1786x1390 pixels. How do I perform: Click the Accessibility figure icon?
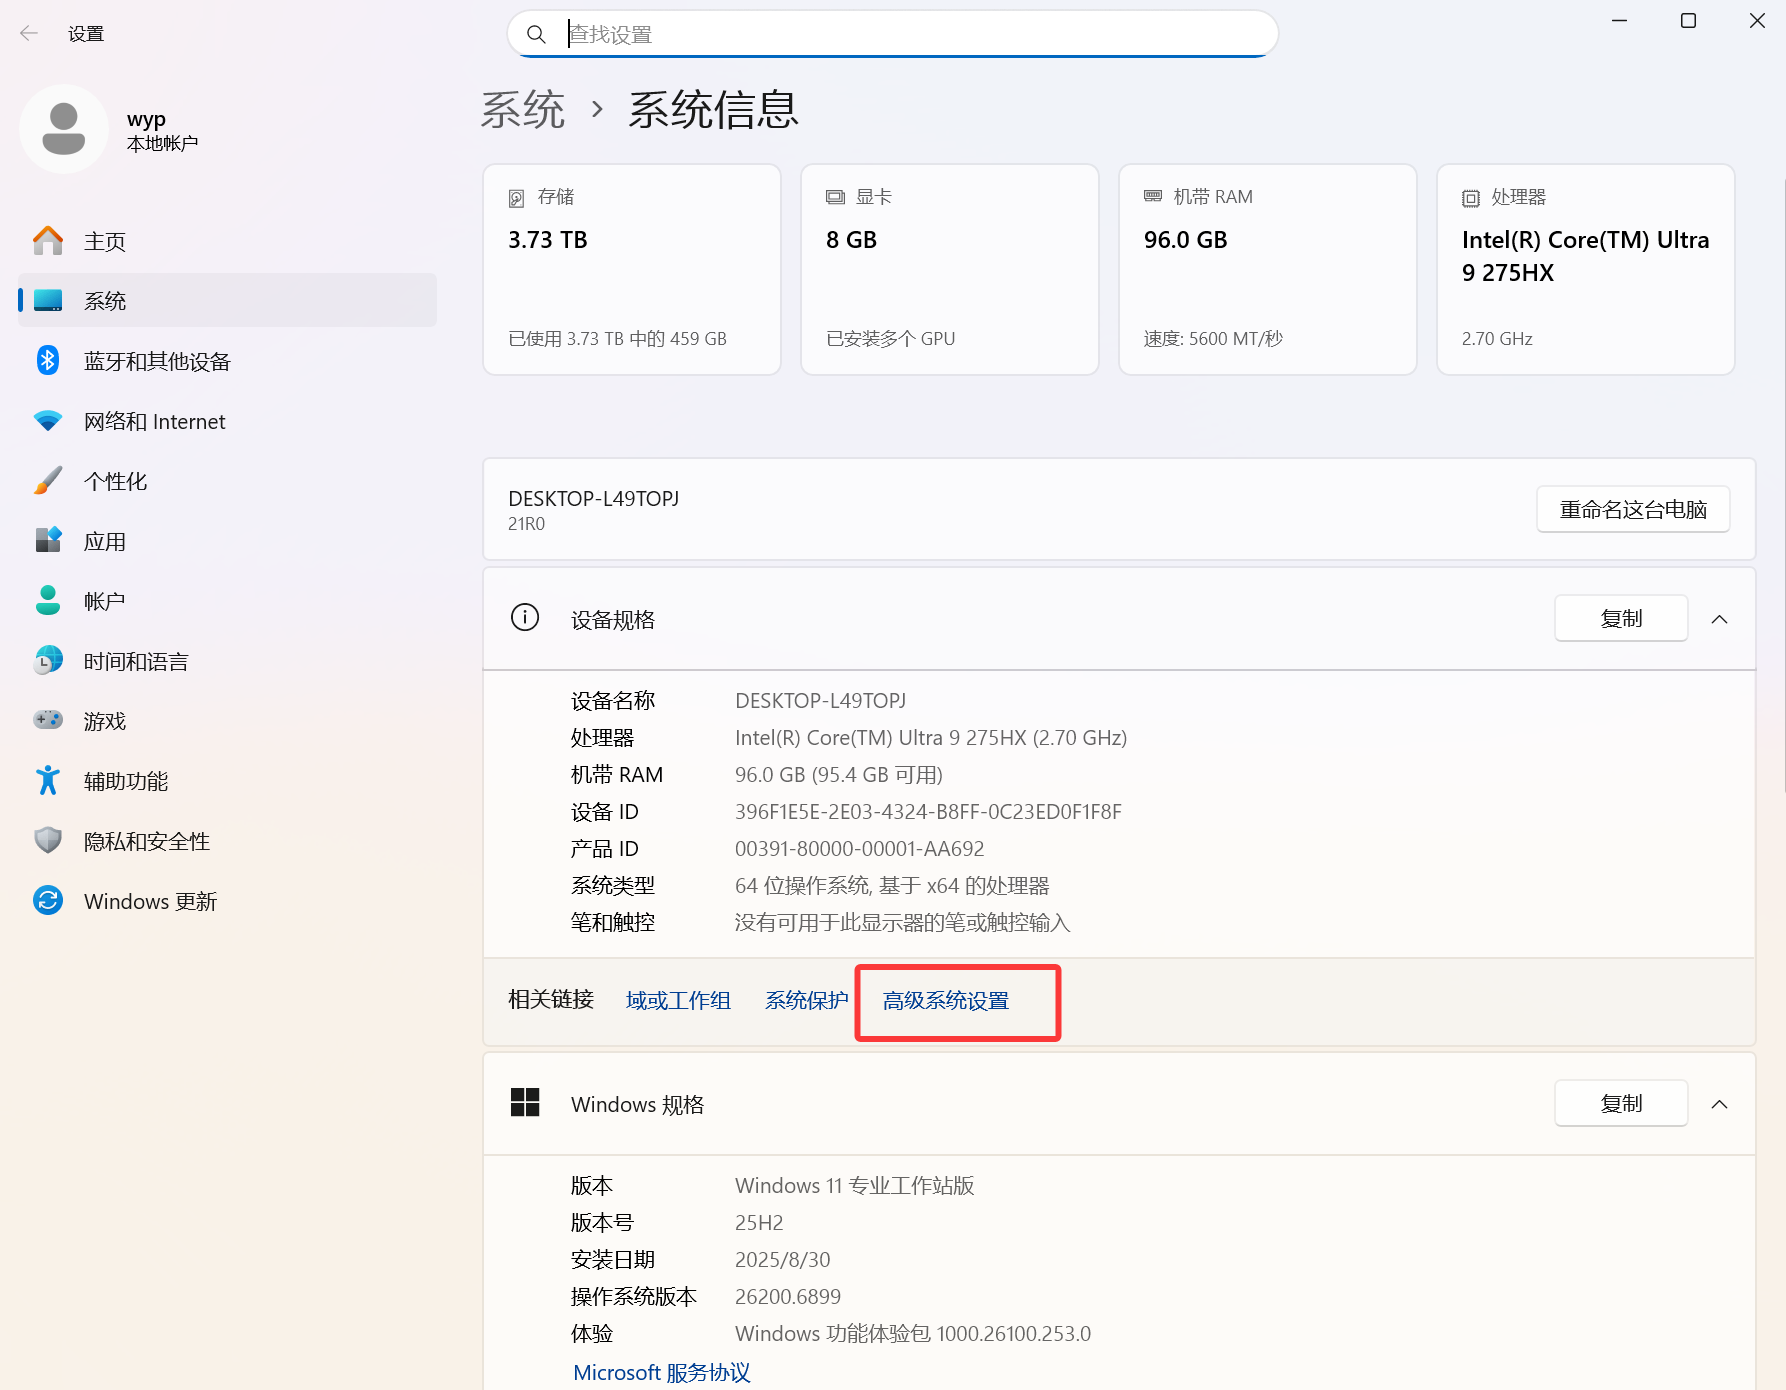pyautogui.click(x=48, y=781)
